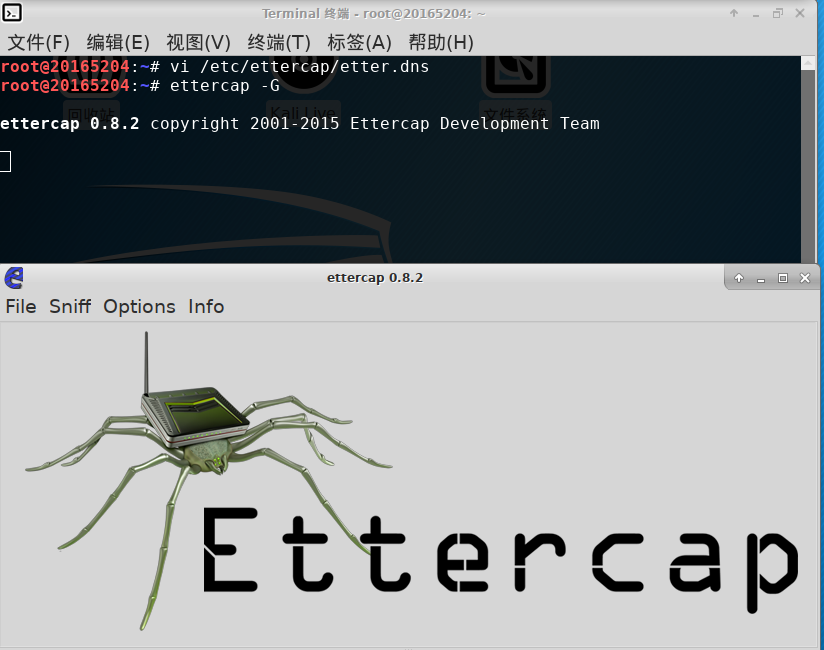
Task: Click the Terminal window title text
Action: point(374,14)
